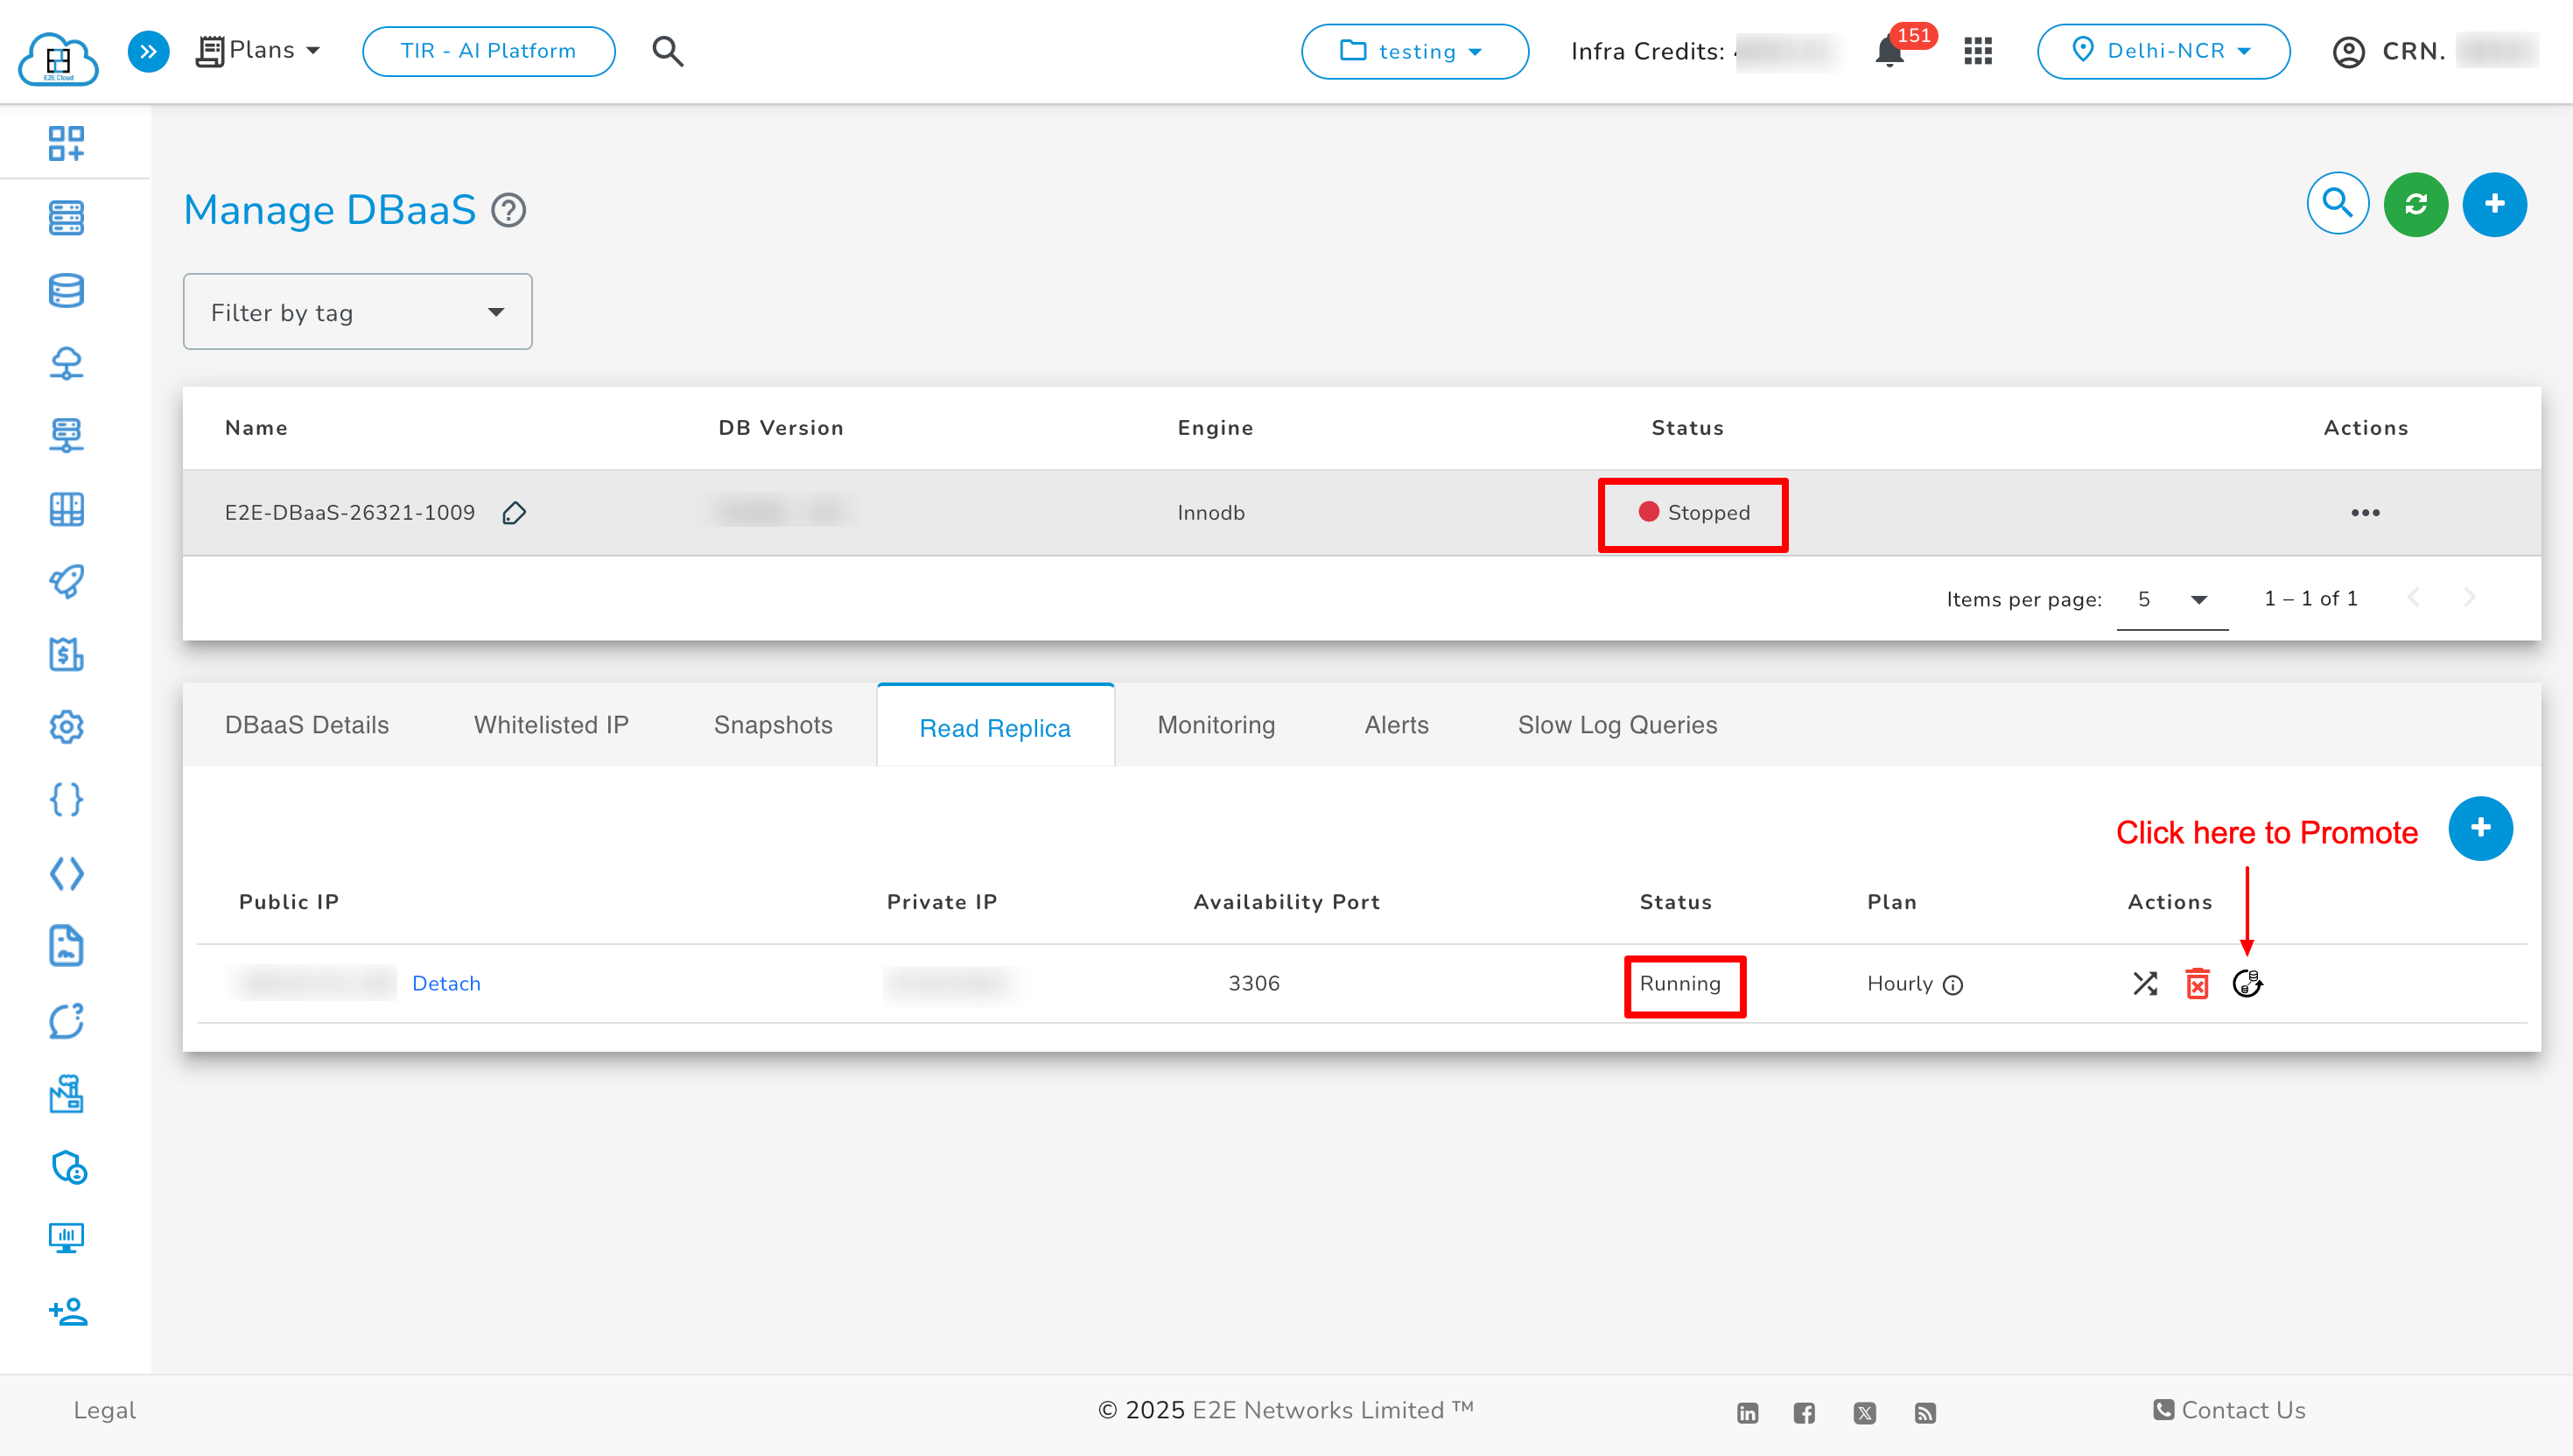Open the Items per page selector
This screenshot has height=1456, width=2573.
(2172, 599)
